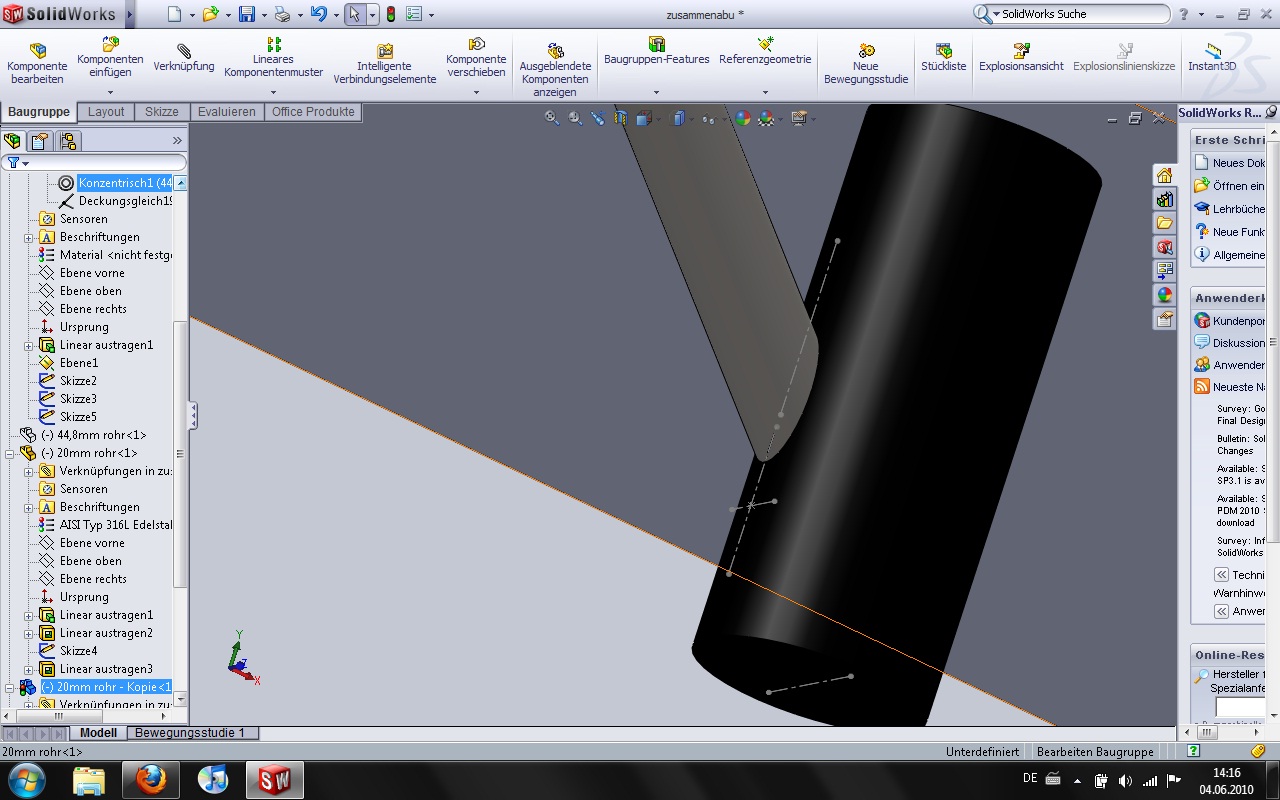Click the Undo arrow icon
The height and width of the screenshot is (800, 1280).
click(318, 14)
